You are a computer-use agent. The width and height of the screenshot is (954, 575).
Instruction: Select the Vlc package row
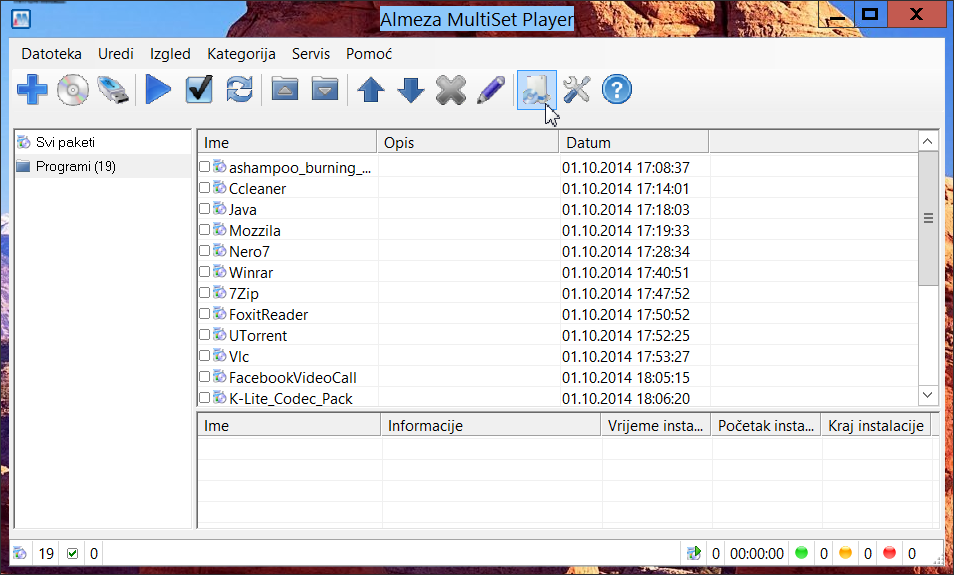pos(558,356)
